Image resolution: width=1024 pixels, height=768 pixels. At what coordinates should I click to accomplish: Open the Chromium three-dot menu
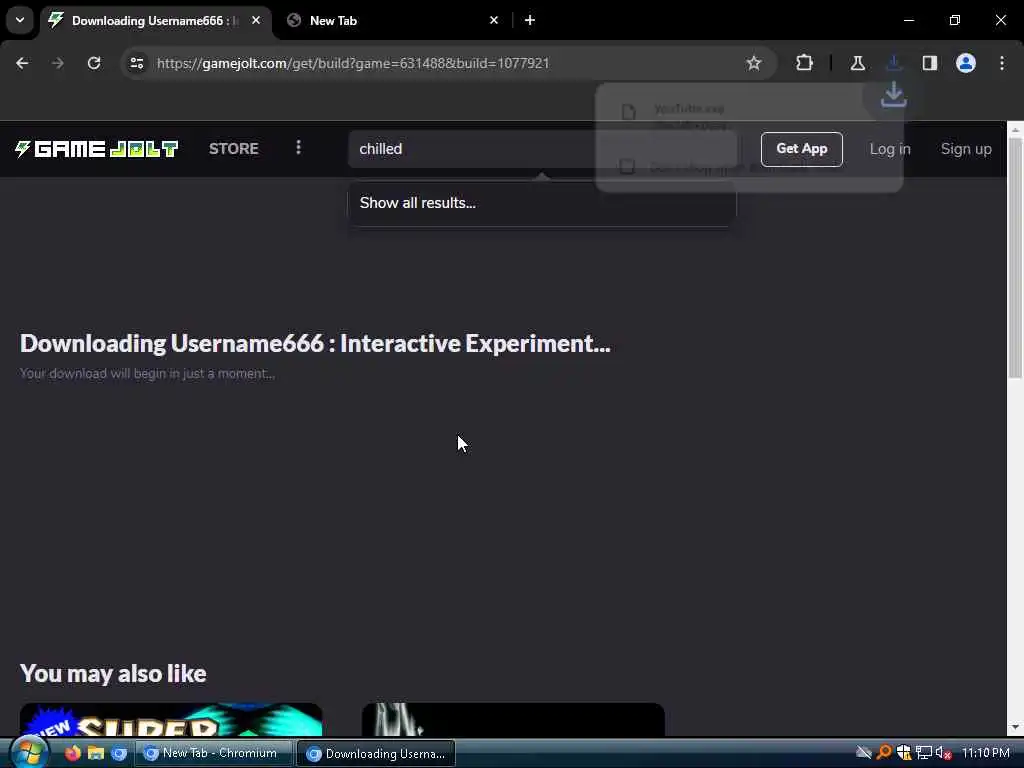click(x=1002, y=63)
